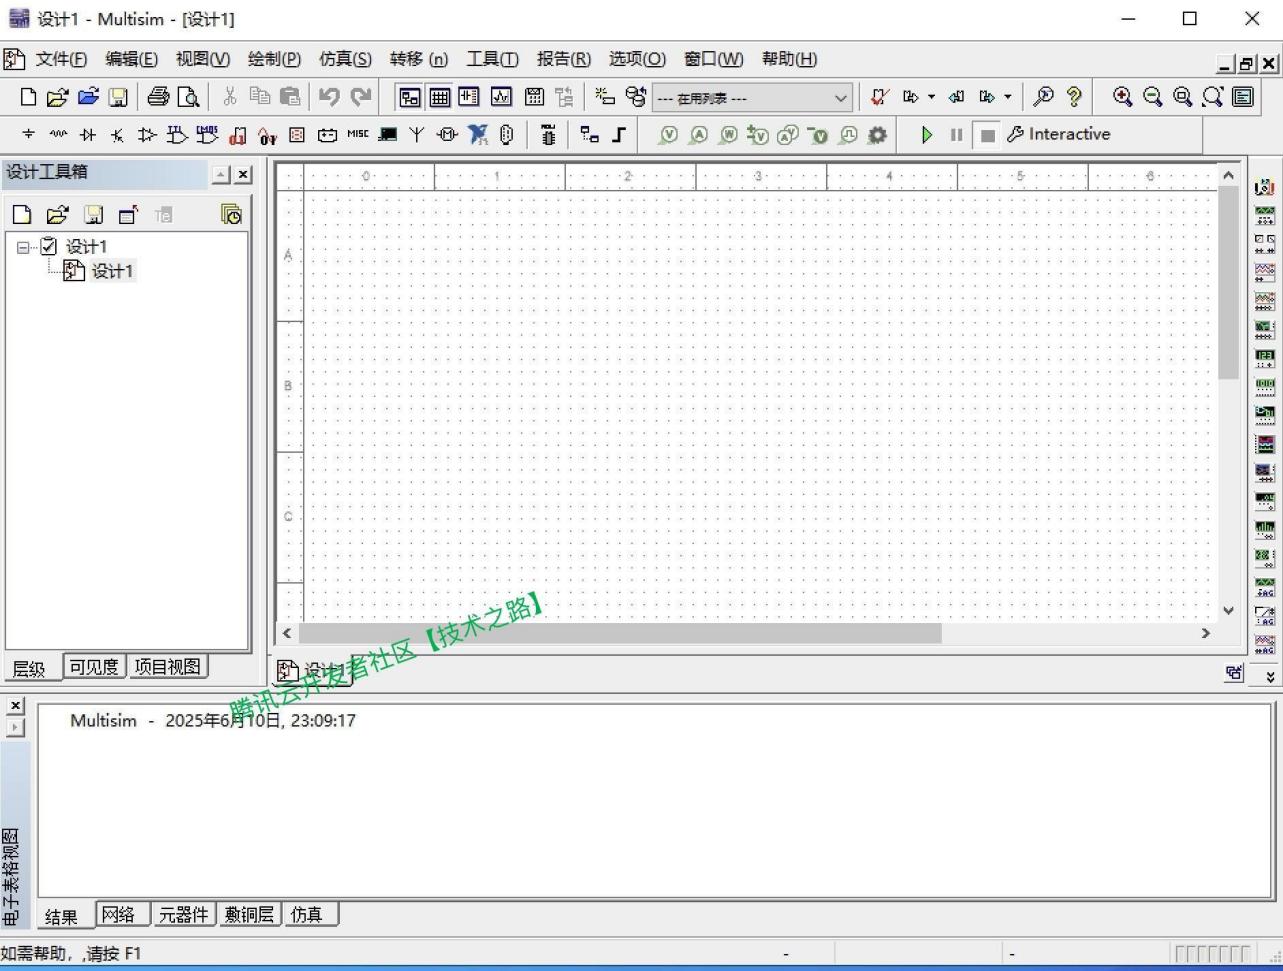Image resolution: width=1283 pixels, height=971 pixels.
Task: Open the Postprocessor icon
Action: [534, 97]
